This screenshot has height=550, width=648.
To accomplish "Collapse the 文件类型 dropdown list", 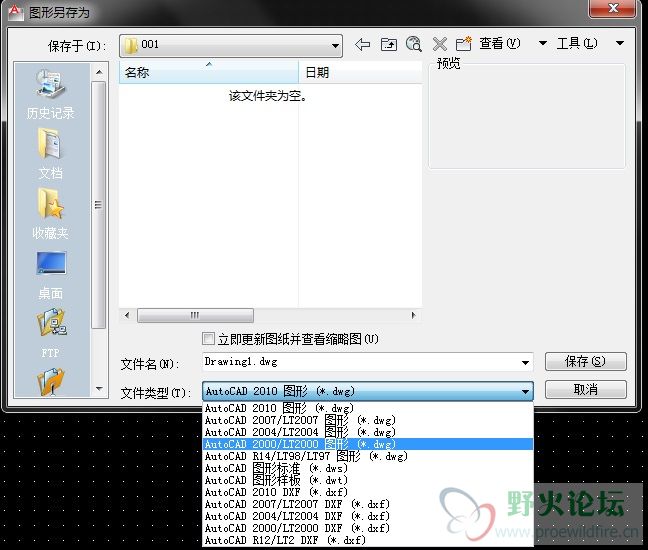I will point(525,391).
